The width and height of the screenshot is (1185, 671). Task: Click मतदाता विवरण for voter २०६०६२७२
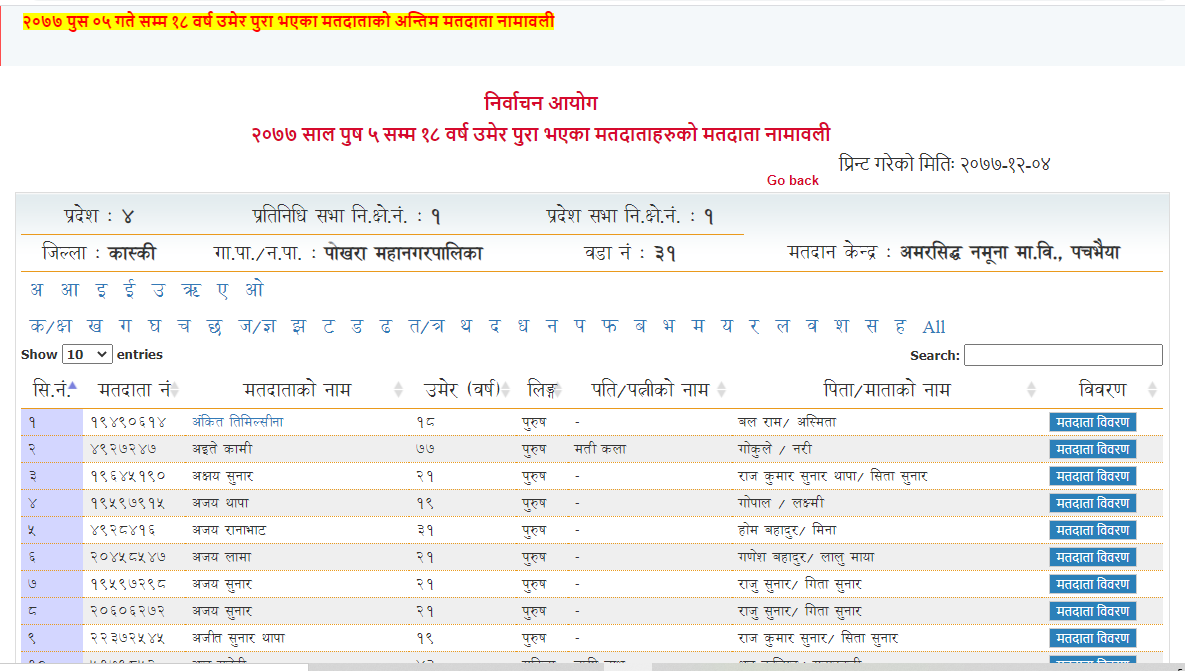1092,611
